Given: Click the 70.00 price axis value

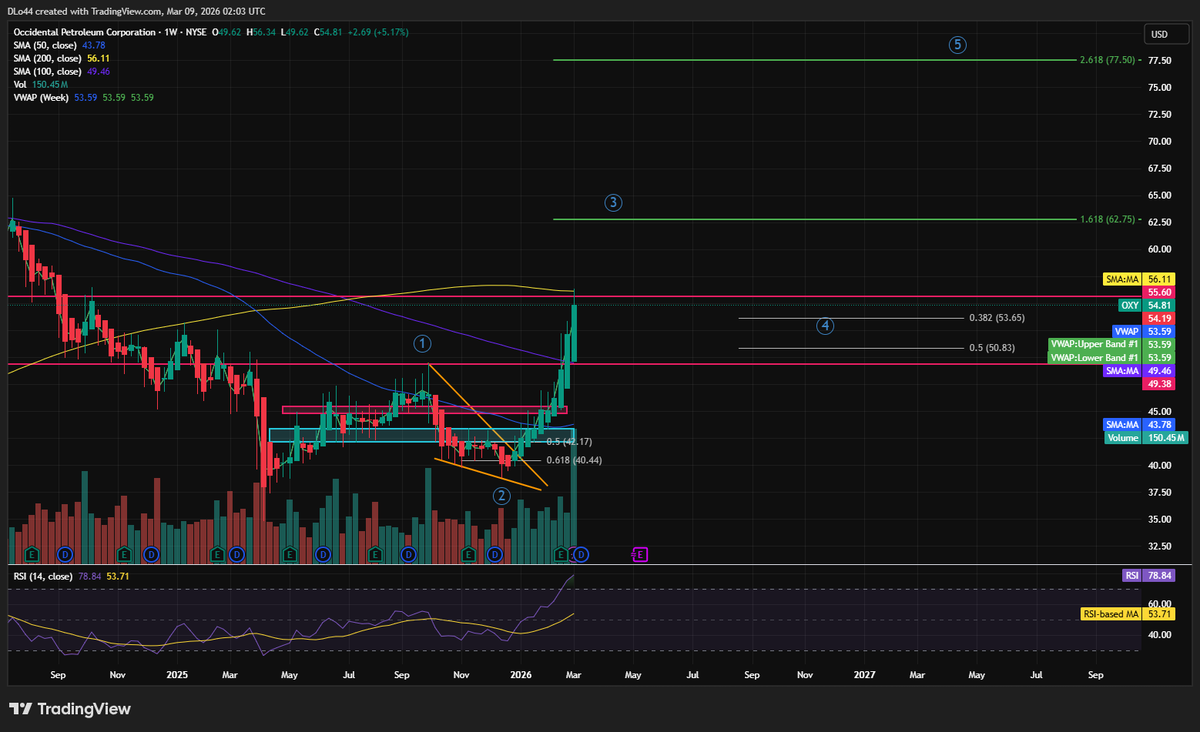Looking at the screenshot, I should (x=1159, y=142).
